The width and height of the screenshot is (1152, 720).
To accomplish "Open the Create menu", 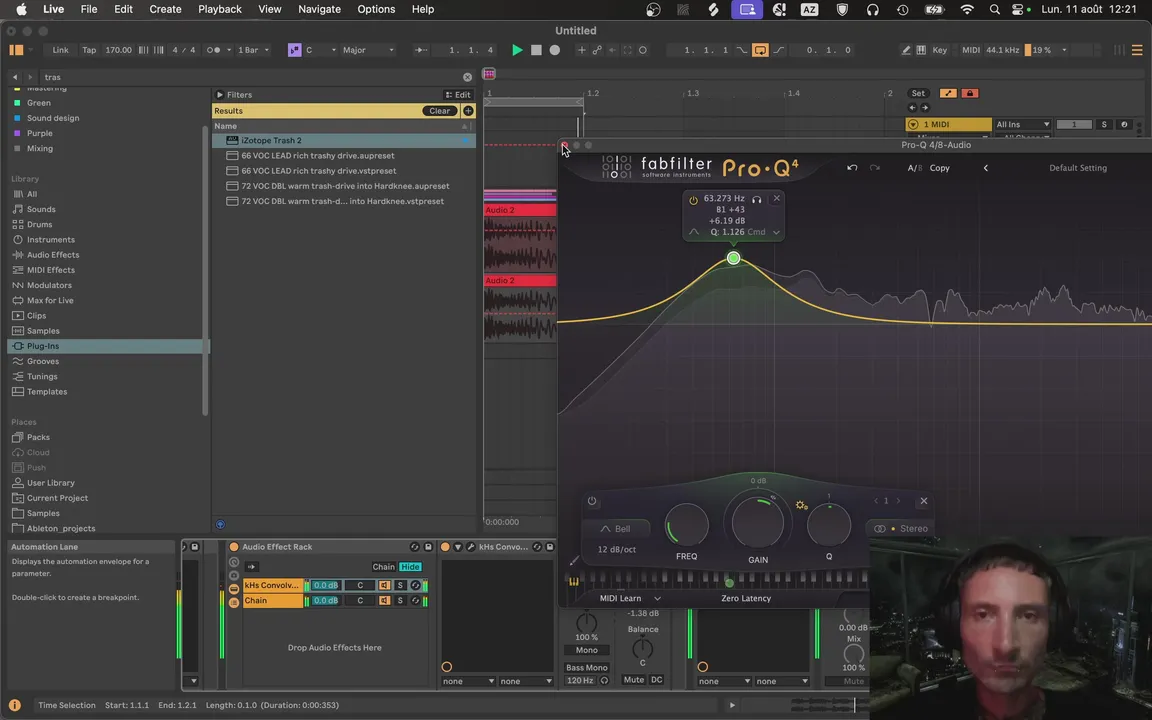I will click(165, 10).
